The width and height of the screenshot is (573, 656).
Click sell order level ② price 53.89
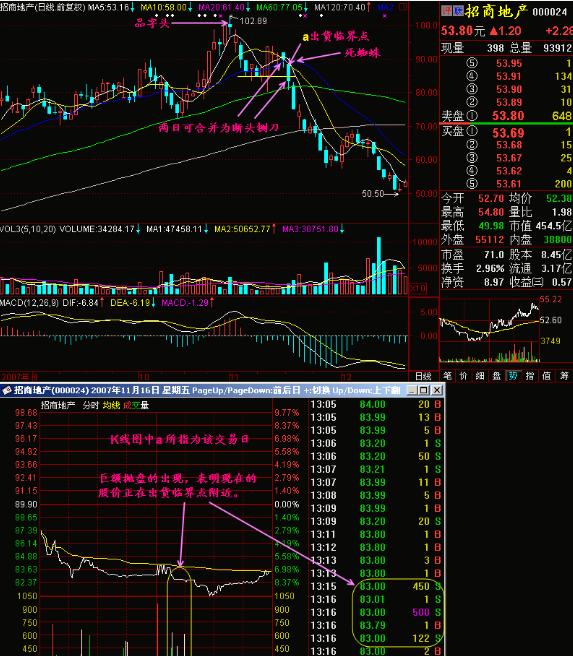click(509, 102)
